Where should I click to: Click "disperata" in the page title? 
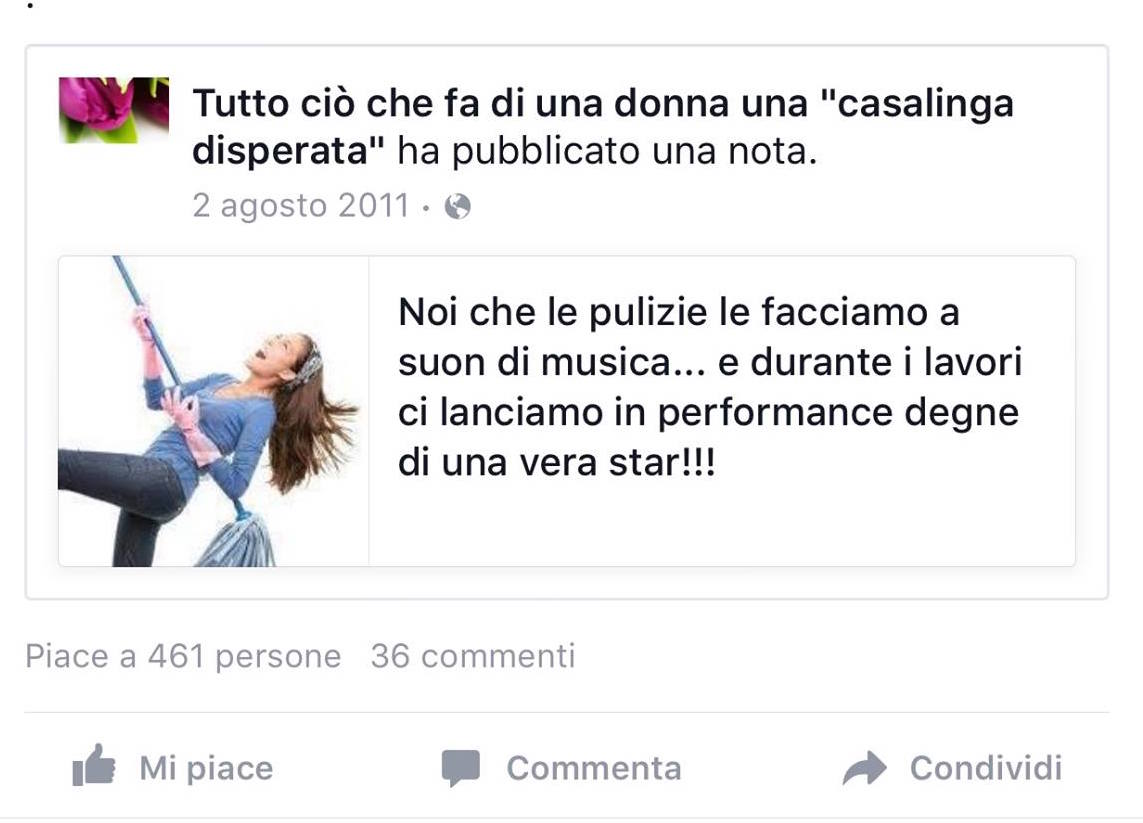click(x=288, y=151)
